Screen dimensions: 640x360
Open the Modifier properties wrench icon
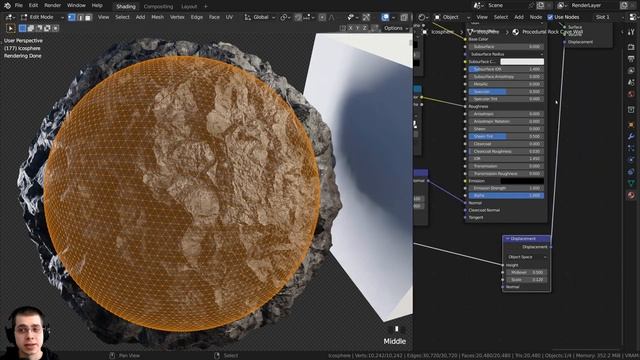(x=631, y=136)
